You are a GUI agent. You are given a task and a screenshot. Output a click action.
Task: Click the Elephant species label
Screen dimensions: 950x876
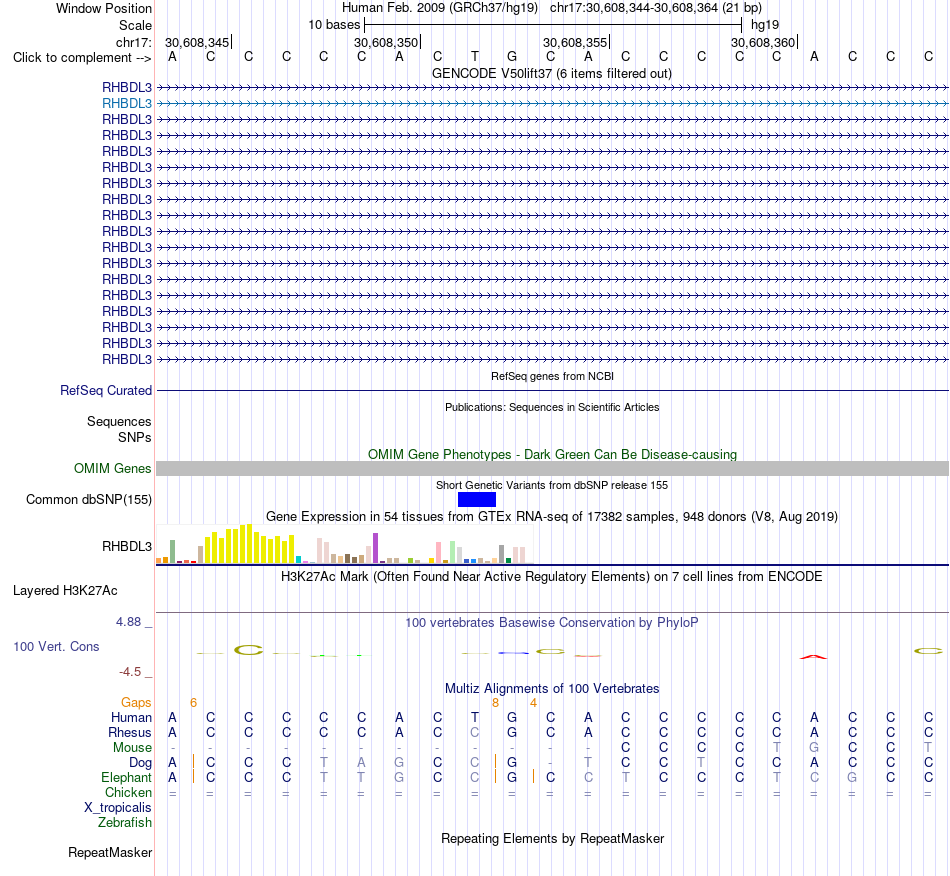coord(126,778)
